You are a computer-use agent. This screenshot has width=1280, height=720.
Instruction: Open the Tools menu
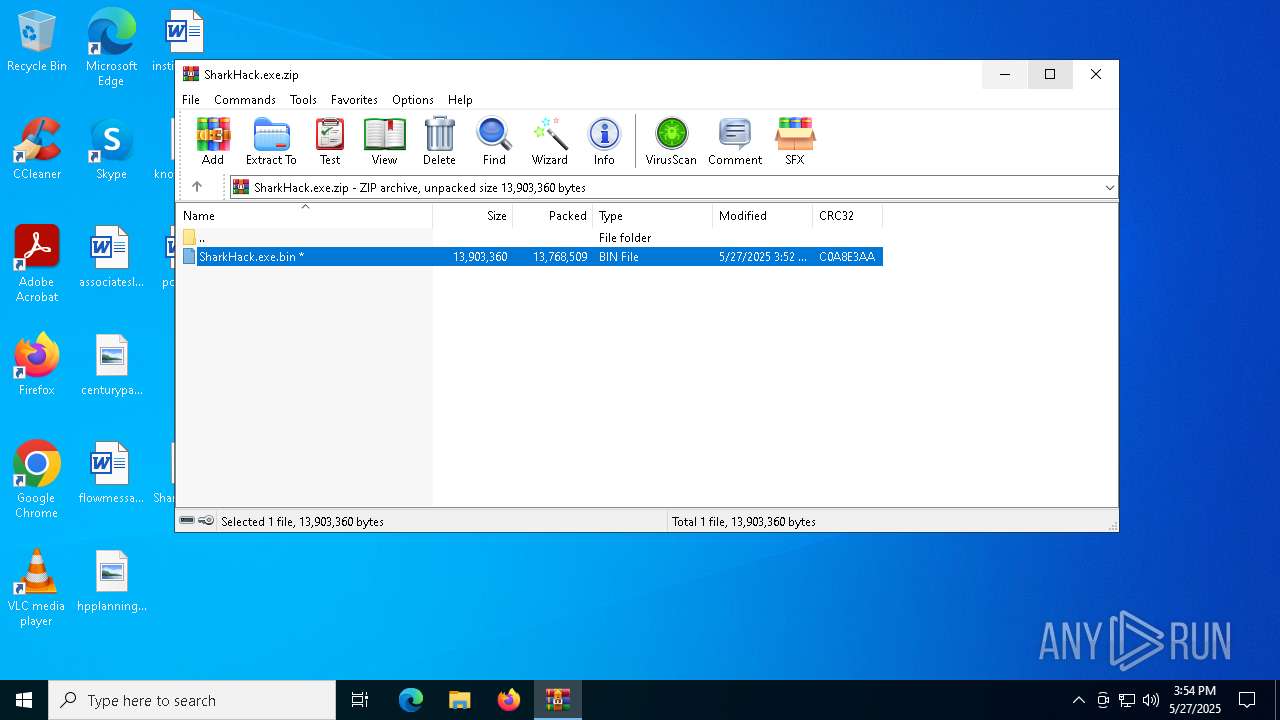point(303,100)
